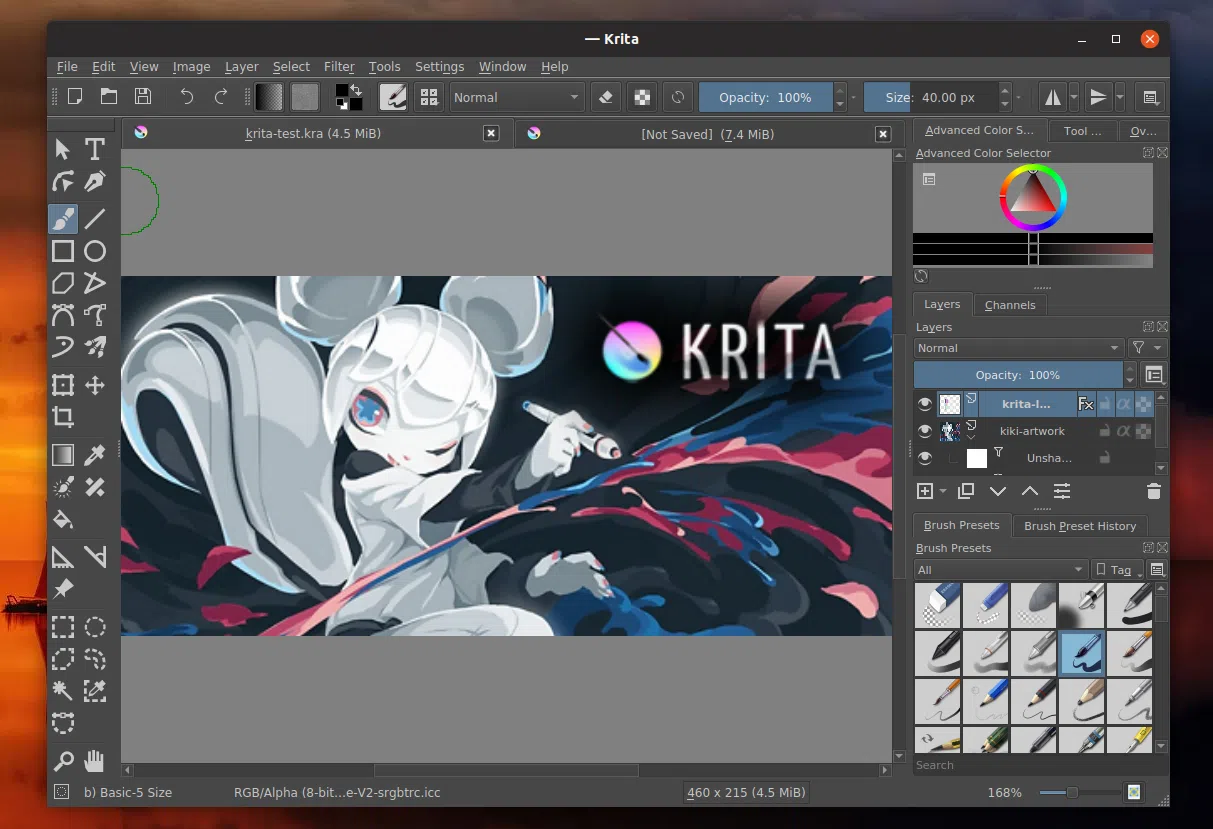1213x829 pixels.
Task: Choose the Fill bucket tool
Action: point(63,519)
